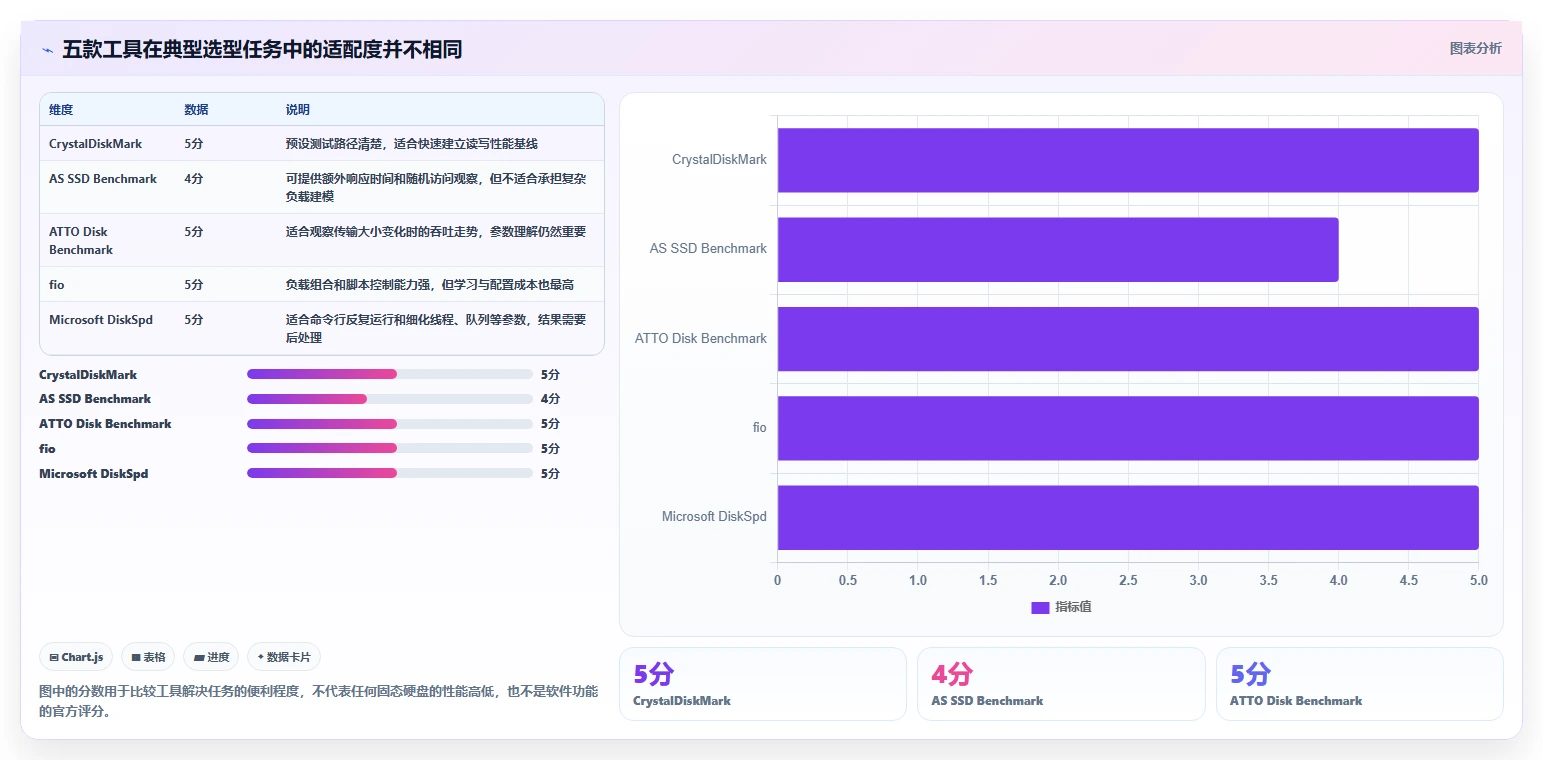Open the ATTO Disk Benchmark 5分 data card

pos(1359,684)
